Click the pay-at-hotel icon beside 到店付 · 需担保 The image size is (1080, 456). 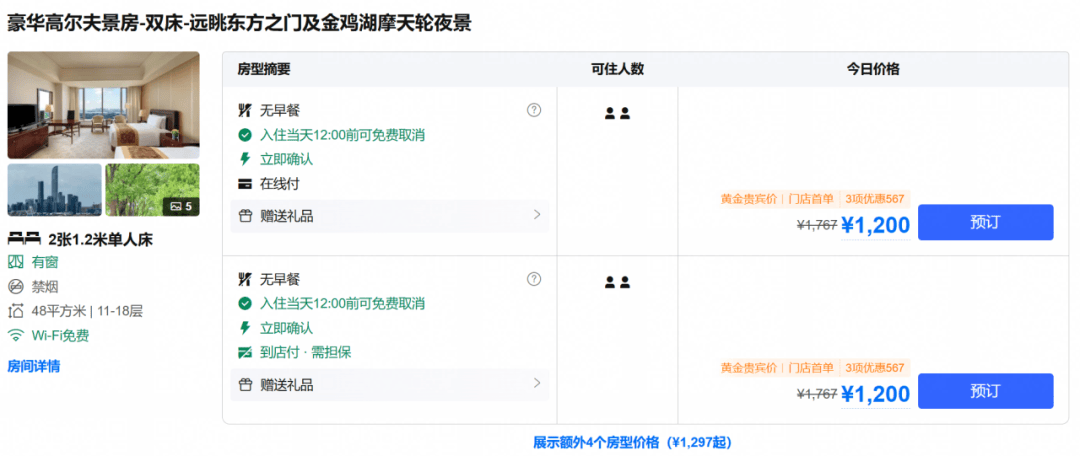pyautogui.click(x=245, y=353)
